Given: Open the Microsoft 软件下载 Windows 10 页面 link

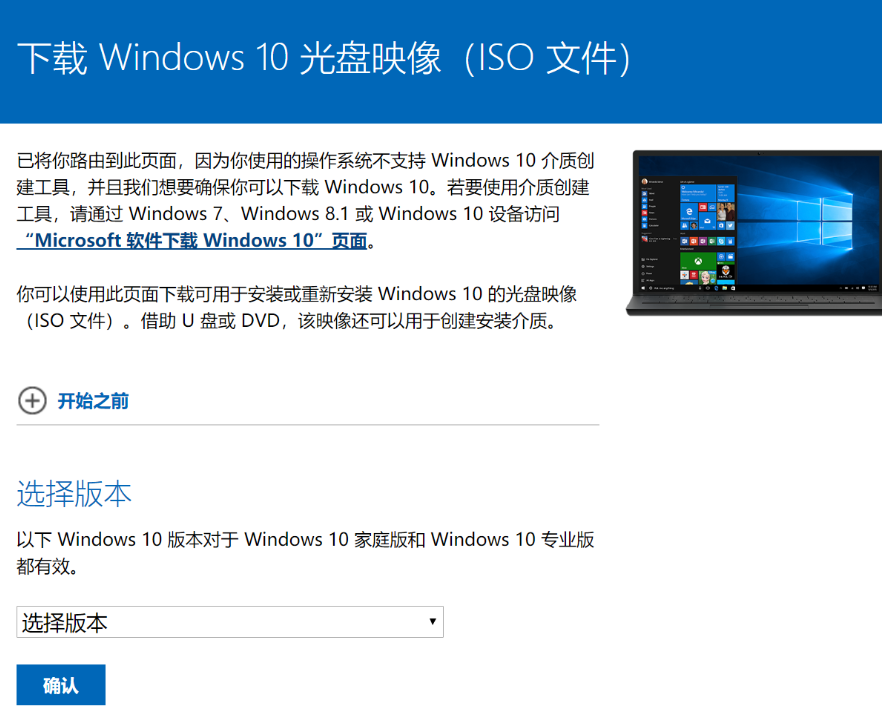Looking at the screenshot, I should (x=192, y=240).
